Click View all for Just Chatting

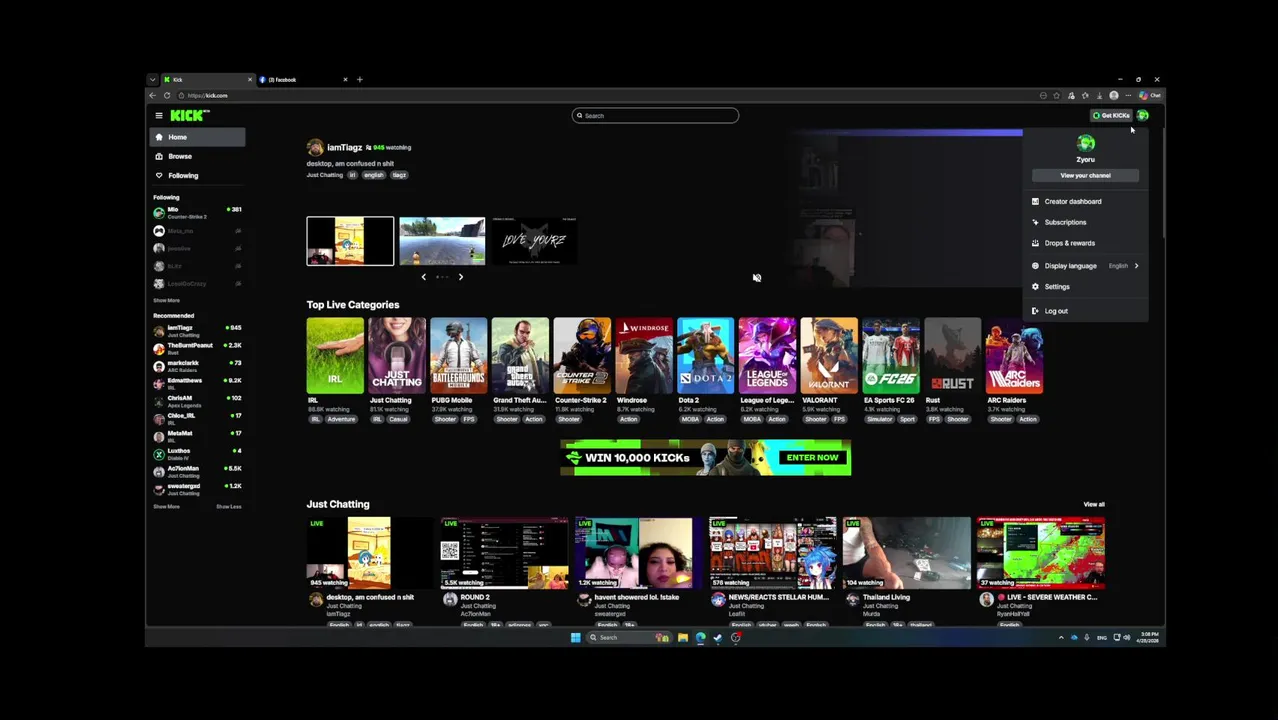tap(1094, 505)
